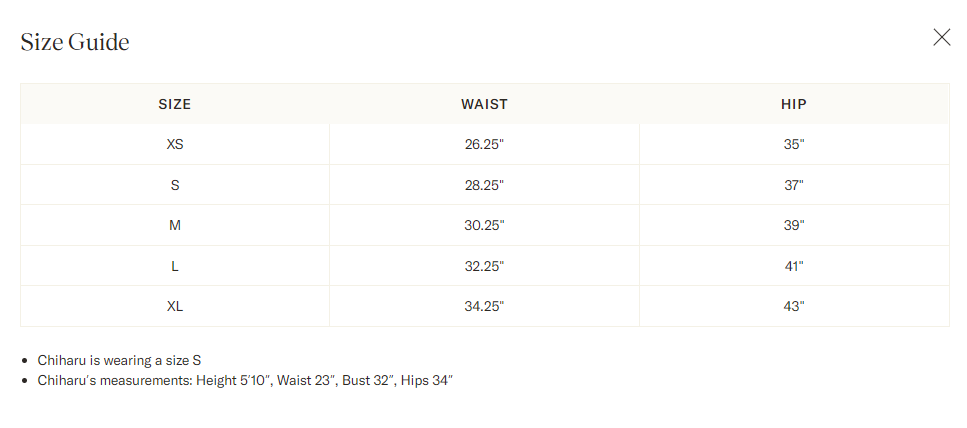The image size is (967, 428).
Task: Select the XS size cell
Action: tap(175, 144)
